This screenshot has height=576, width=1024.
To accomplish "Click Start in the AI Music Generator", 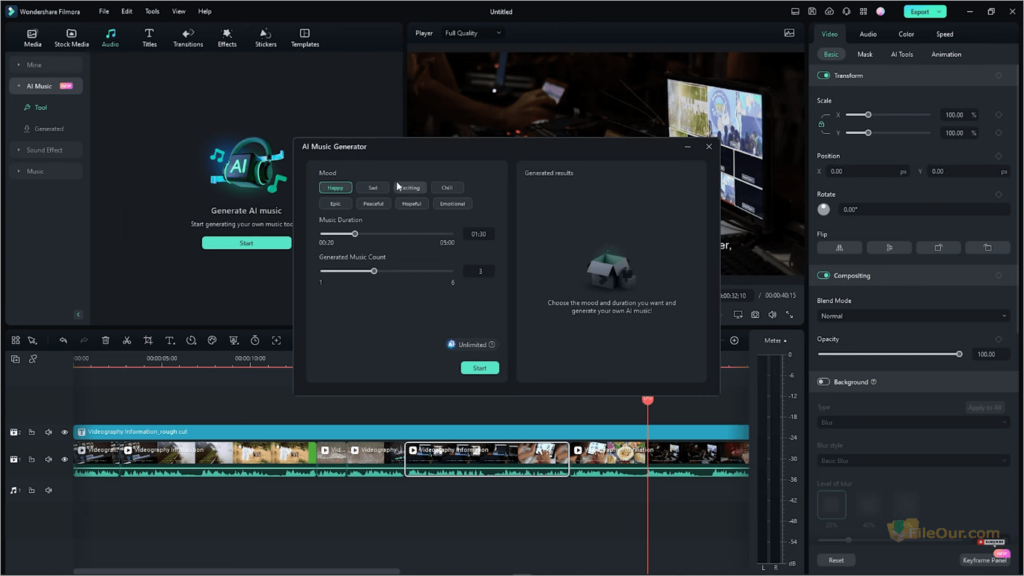I will tap(479, 367).
